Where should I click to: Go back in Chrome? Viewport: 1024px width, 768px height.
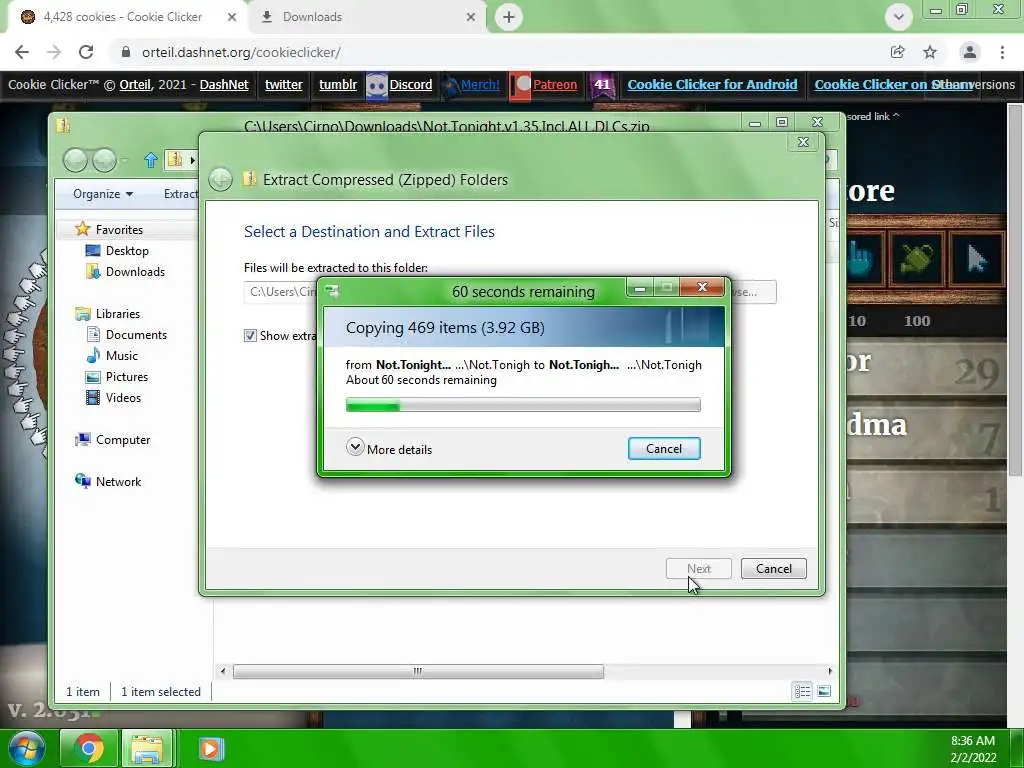pos(22,52)
